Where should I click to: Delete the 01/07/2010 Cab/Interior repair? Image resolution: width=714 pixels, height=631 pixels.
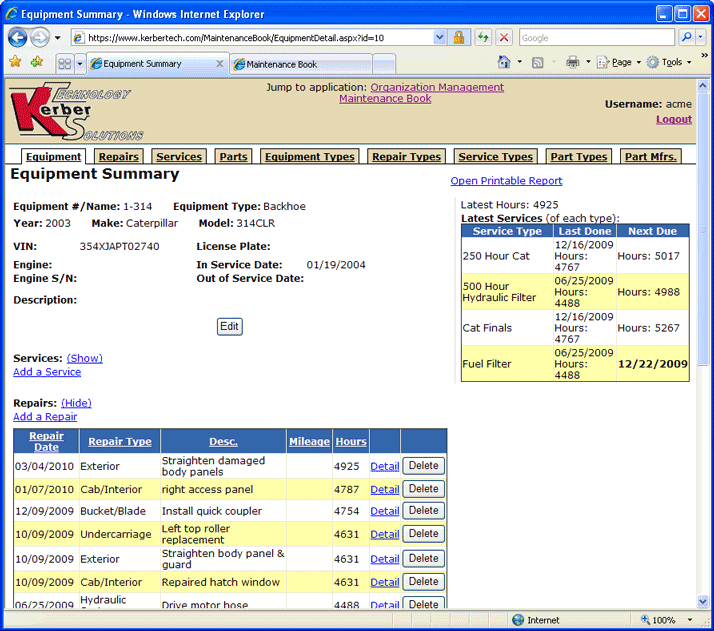click(x=423, y=489)
